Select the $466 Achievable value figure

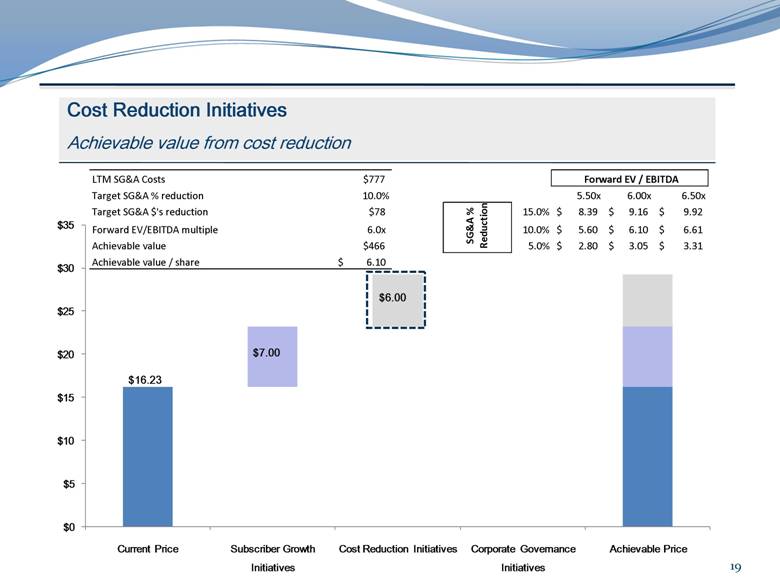point(374,245)
